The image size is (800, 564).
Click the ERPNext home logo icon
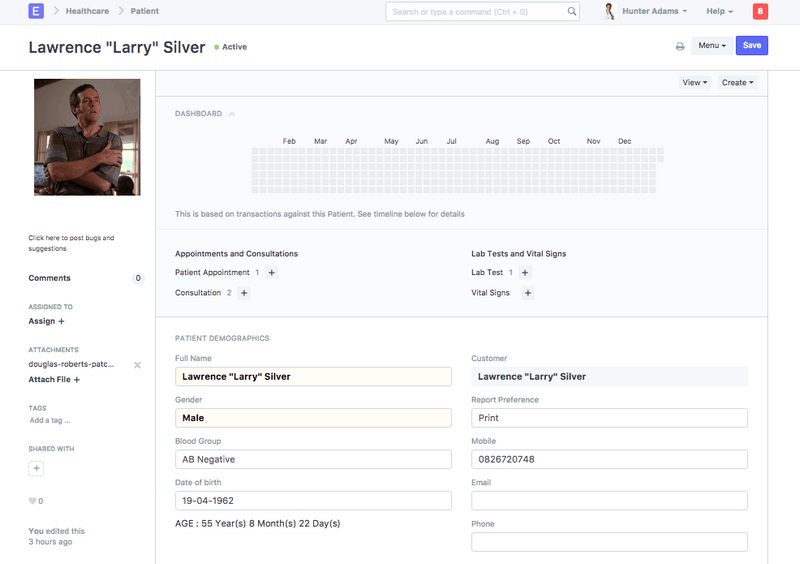point(37,11)
